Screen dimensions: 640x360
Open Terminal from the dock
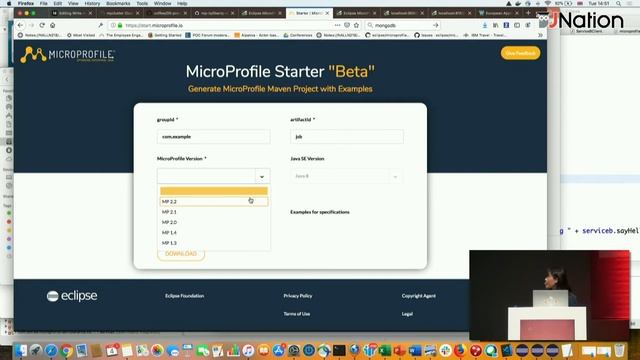pyautogui.click(x=339, y=350)
